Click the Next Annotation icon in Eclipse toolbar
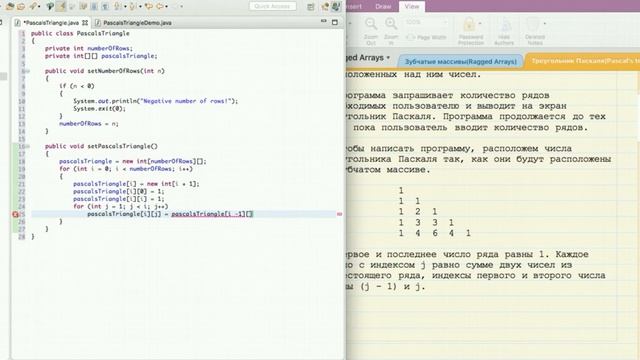This screenshot has width=640, height=360. pos(118,6)
